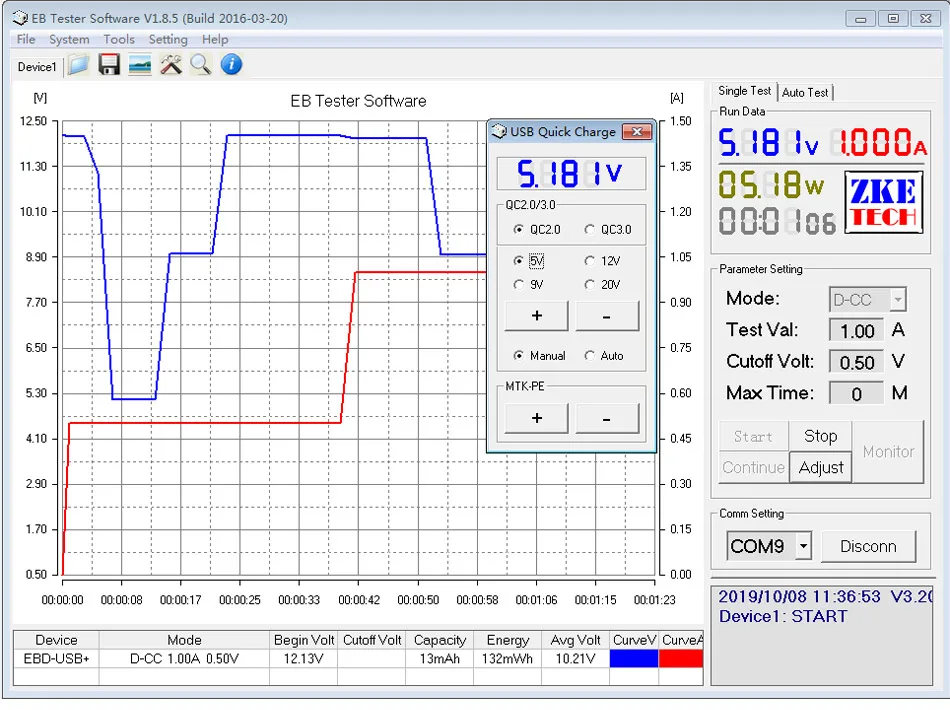This screenshot has height=710, width=950.
Task: Click the Test Val input field
Action: point(856,331)
